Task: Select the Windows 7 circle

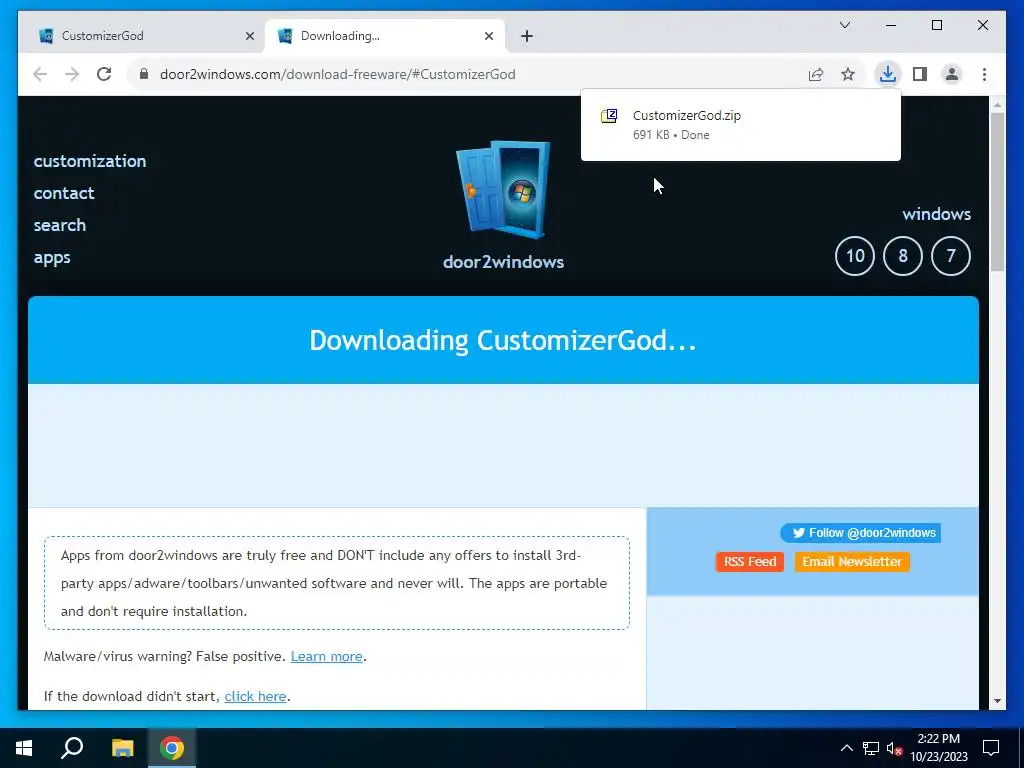Action: click(x=950, y=256)
